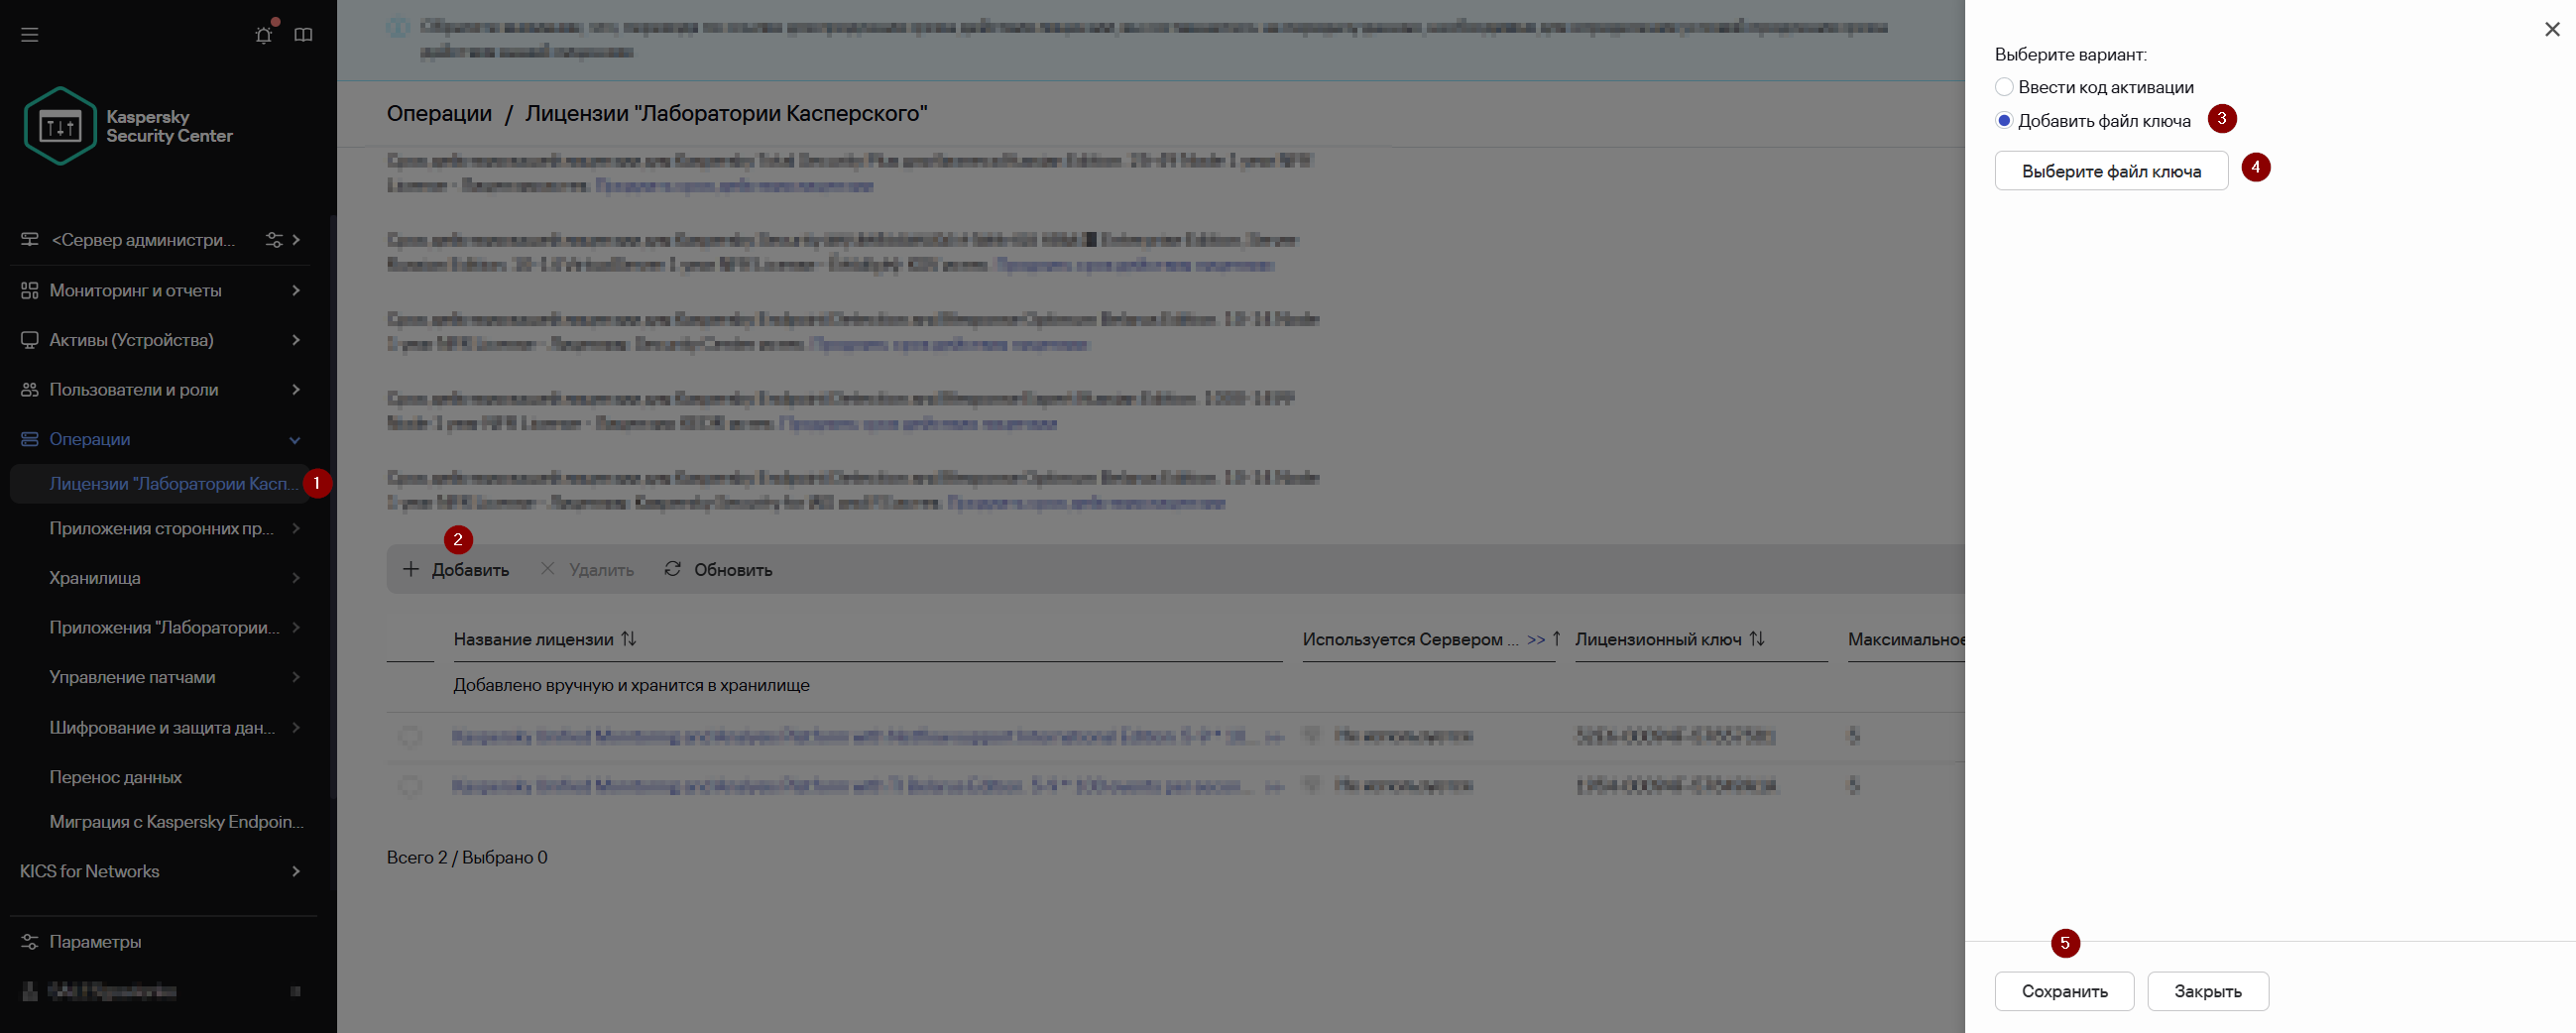Open Шифрование и защита дан... menu item
The image size is (2576, 1033).
[160, 727]
